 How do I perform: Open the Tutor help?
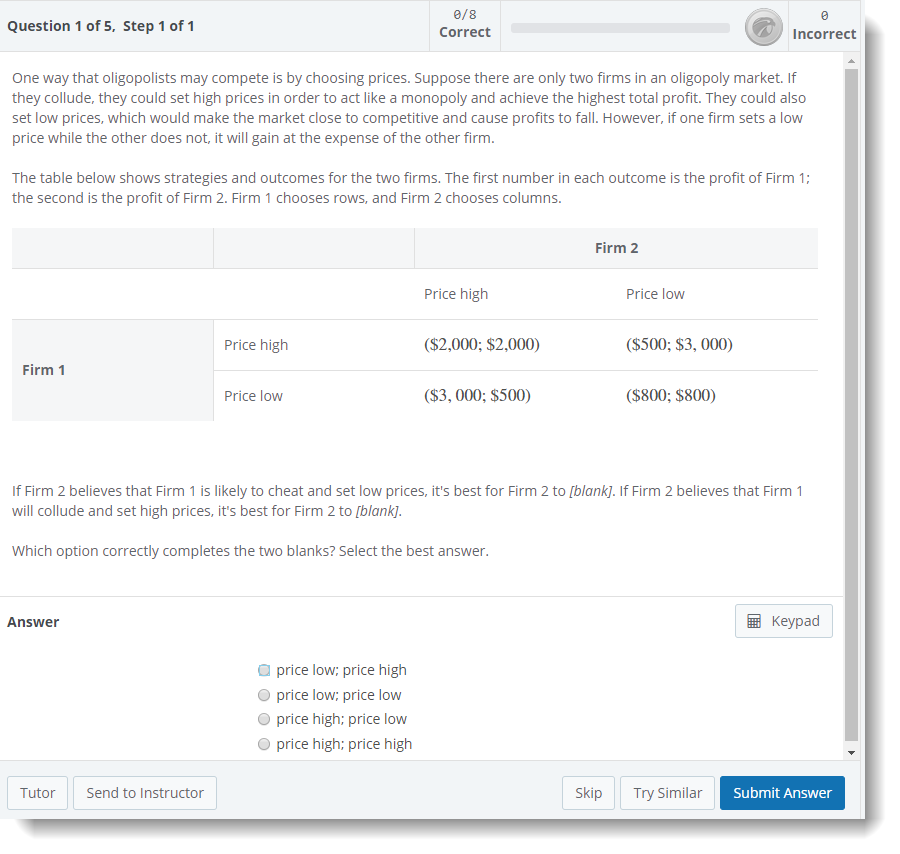(x=38, y=793)
